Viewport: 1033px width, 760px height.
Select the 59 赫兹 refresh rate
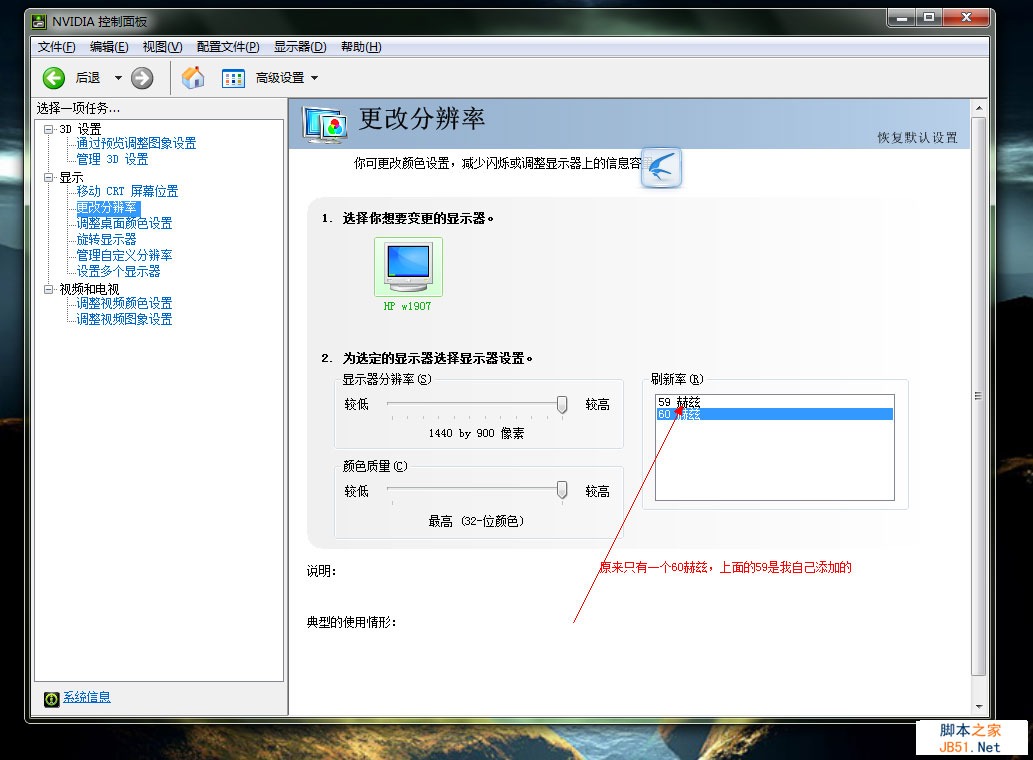(x=775, y=402)
